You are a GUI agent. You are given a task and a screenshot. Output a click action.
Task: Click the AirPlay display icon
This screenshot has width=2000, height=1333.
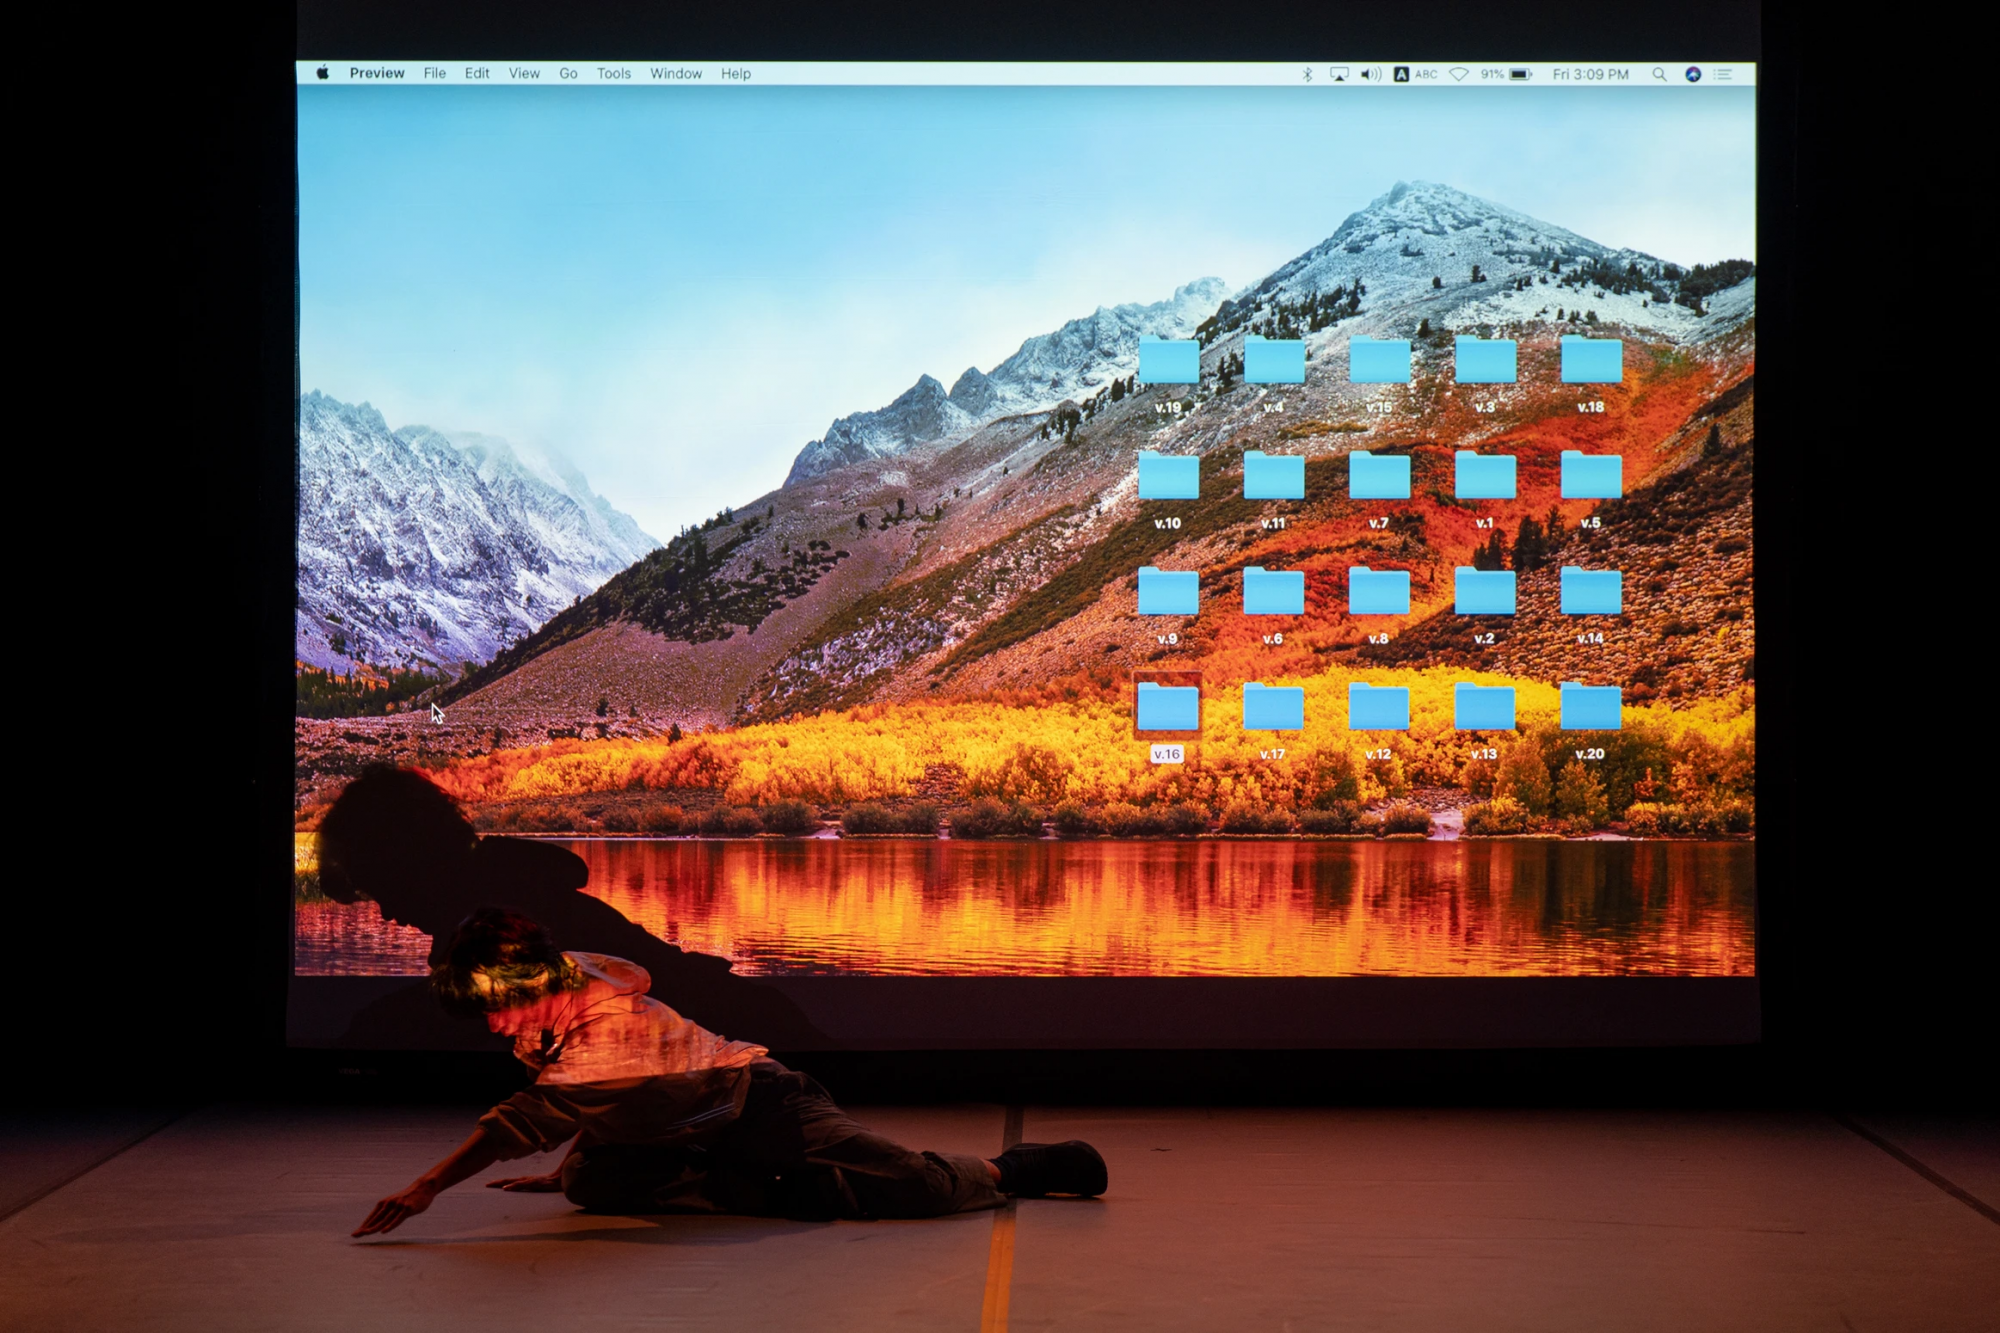1339,74
